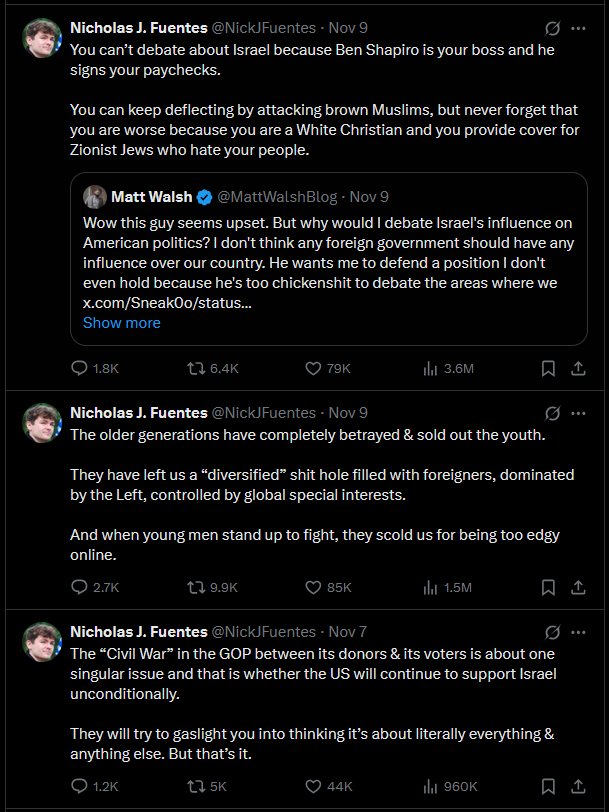Repost the tweet with 6.4K reposts

(212, 368)
